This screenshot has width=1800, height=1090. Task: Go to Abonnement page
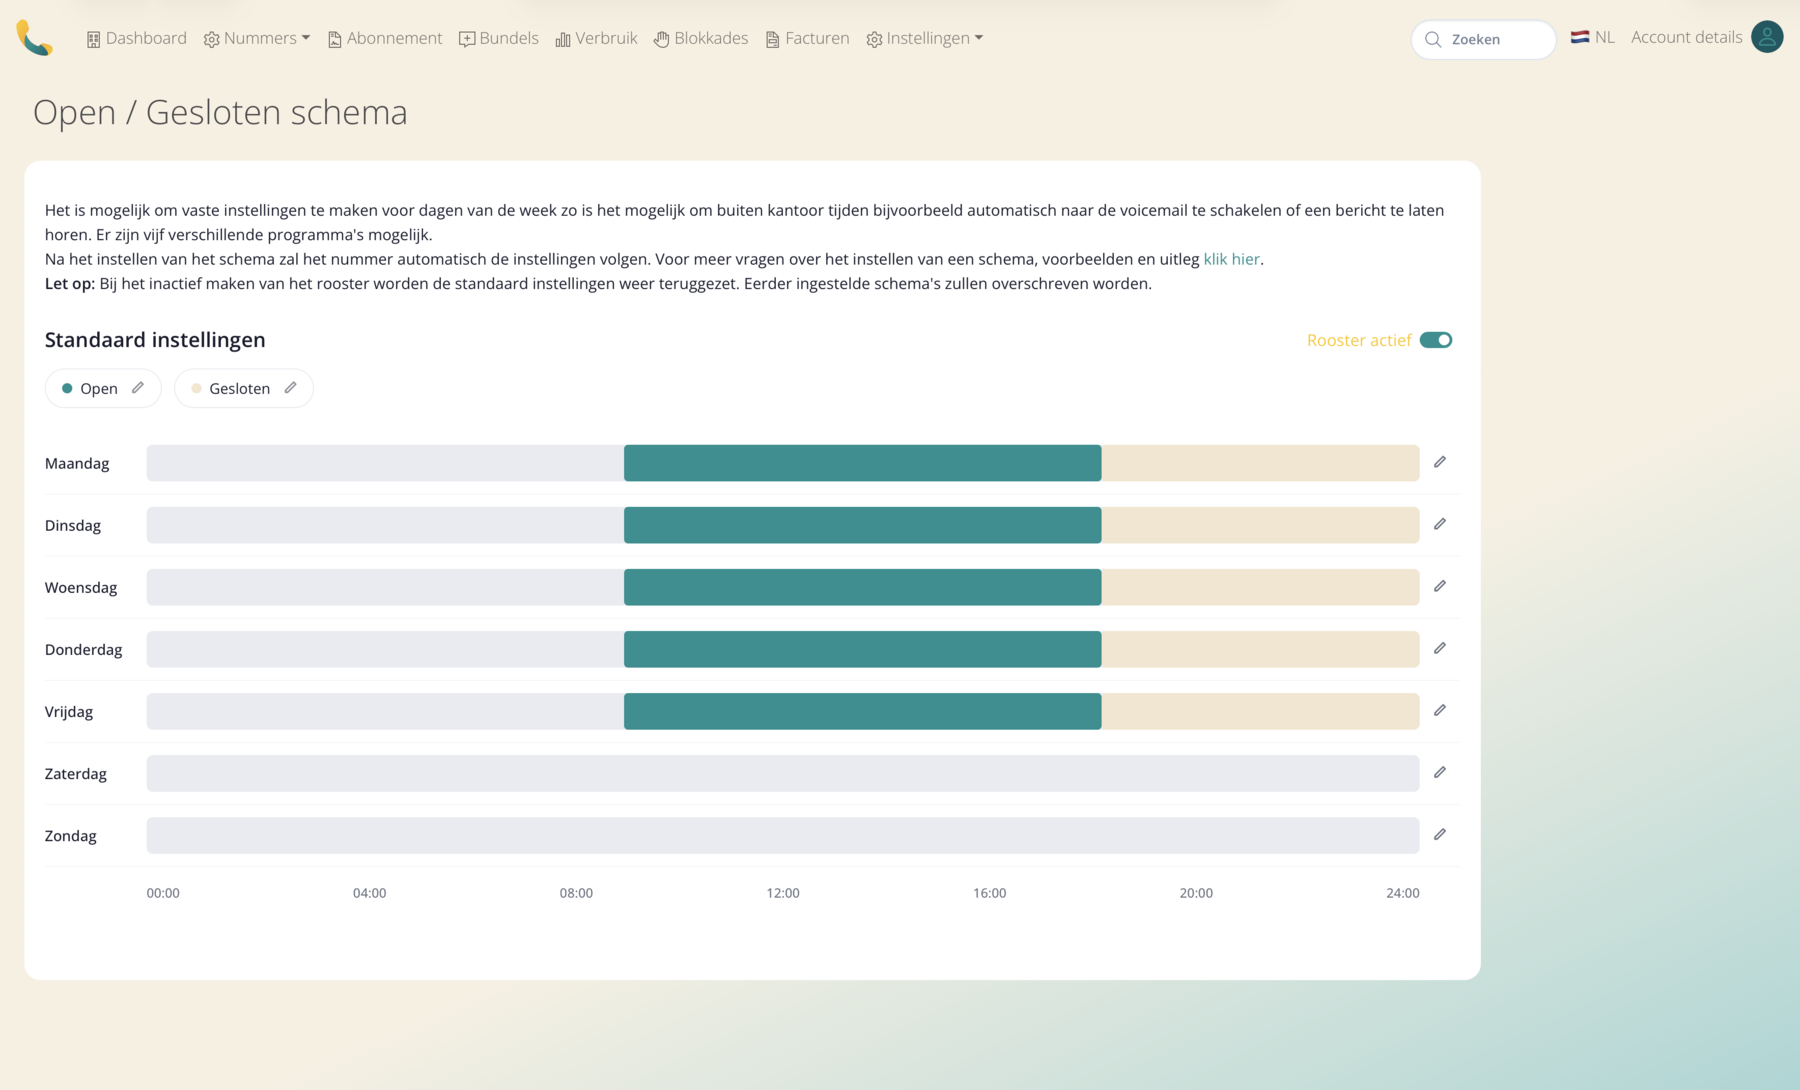coord(385,38)
